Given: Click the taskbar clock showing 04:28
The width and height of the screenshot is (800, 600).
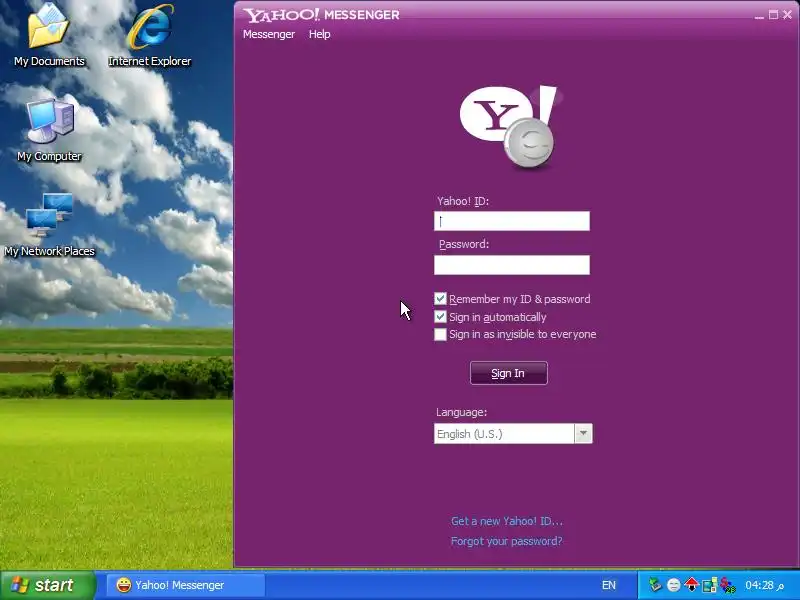Looking at the screenshot, I should click(764, 585).
